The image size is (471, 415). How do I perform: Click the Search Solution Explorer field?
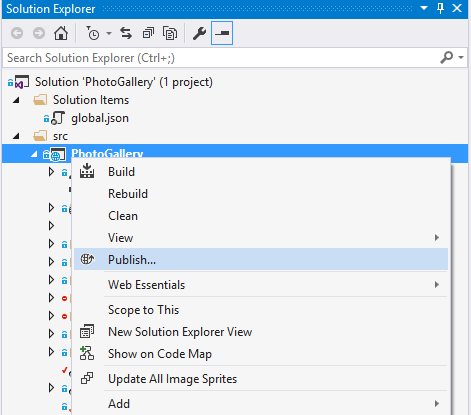click(x=220, y=58)
